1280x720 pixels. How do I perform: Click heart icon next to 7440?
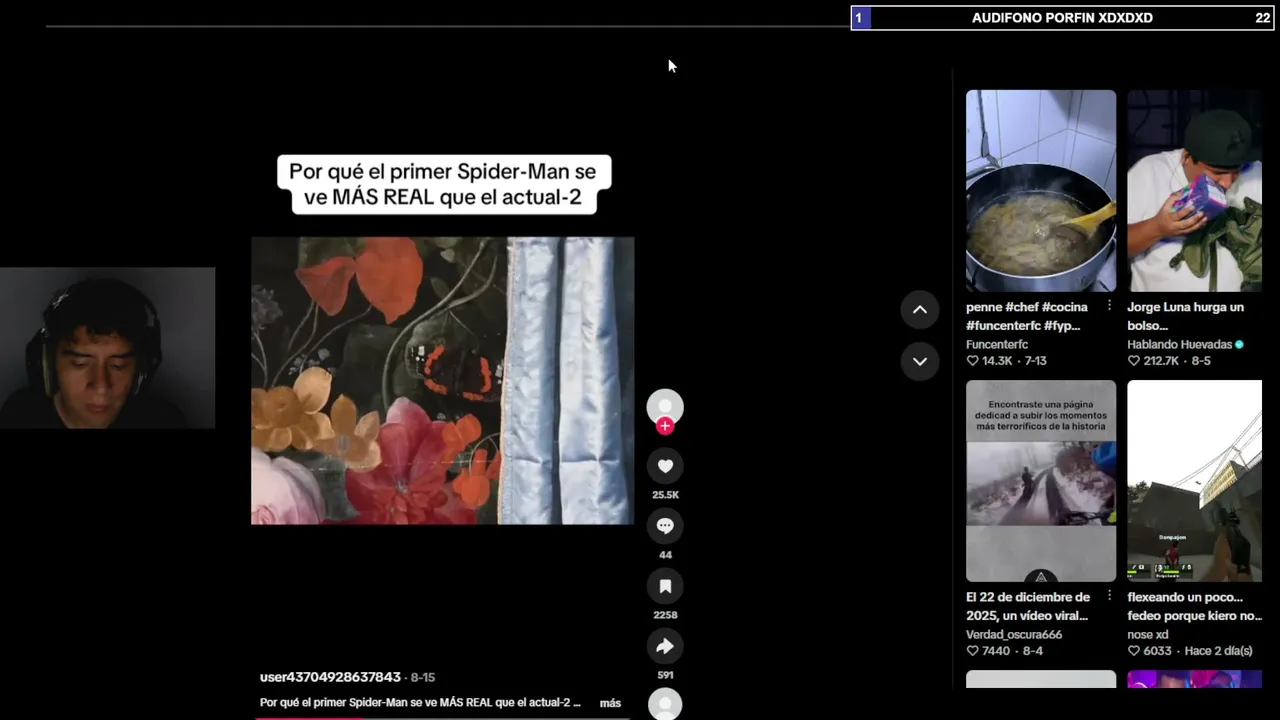(972, 651)
